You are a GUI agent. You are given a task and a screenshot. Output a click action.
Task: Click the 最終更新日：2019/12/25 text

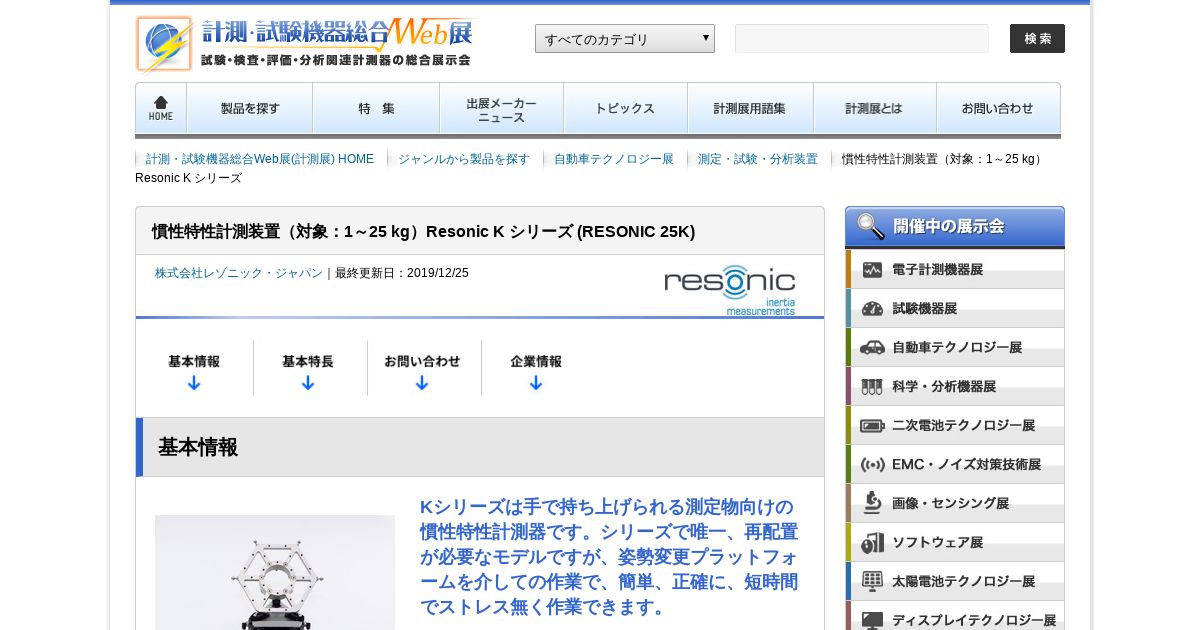(x=402, y=273)
